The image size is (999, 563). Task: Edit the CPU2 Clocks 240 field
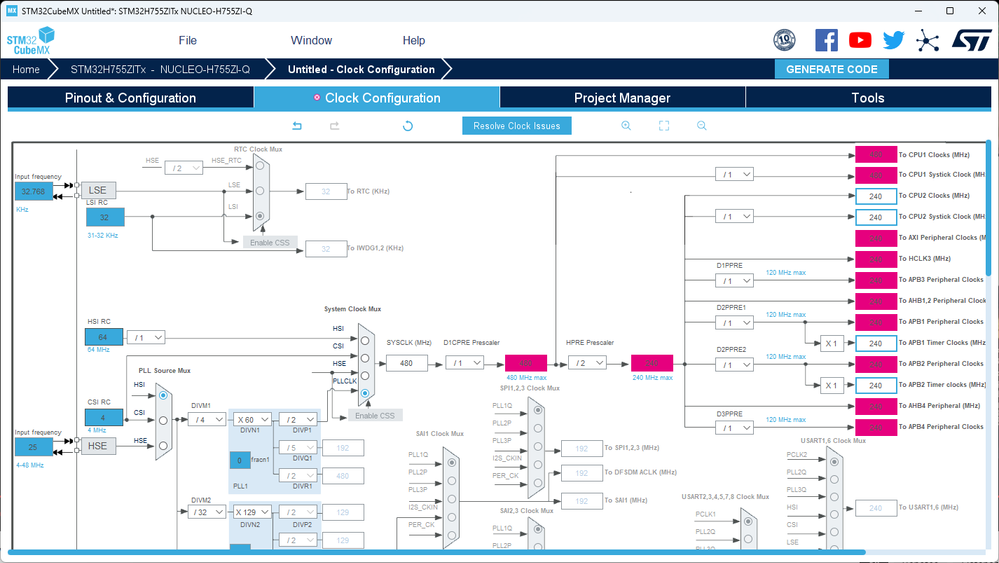point(876,196)
